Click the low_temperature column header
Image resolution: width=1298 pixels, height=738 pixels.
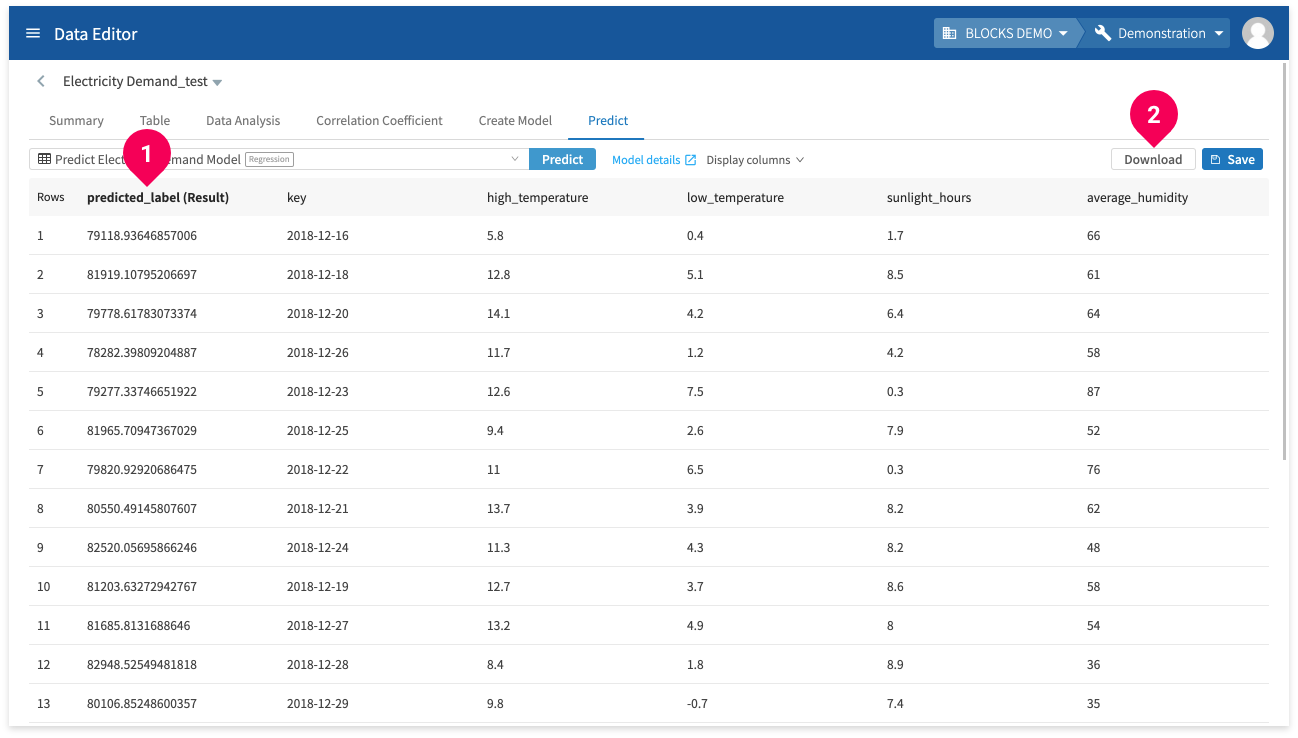[x=735, y=198]
